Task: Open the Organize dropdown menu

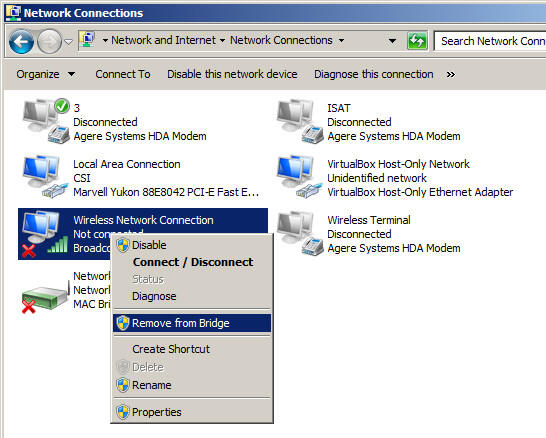Action: pos(45,74)
